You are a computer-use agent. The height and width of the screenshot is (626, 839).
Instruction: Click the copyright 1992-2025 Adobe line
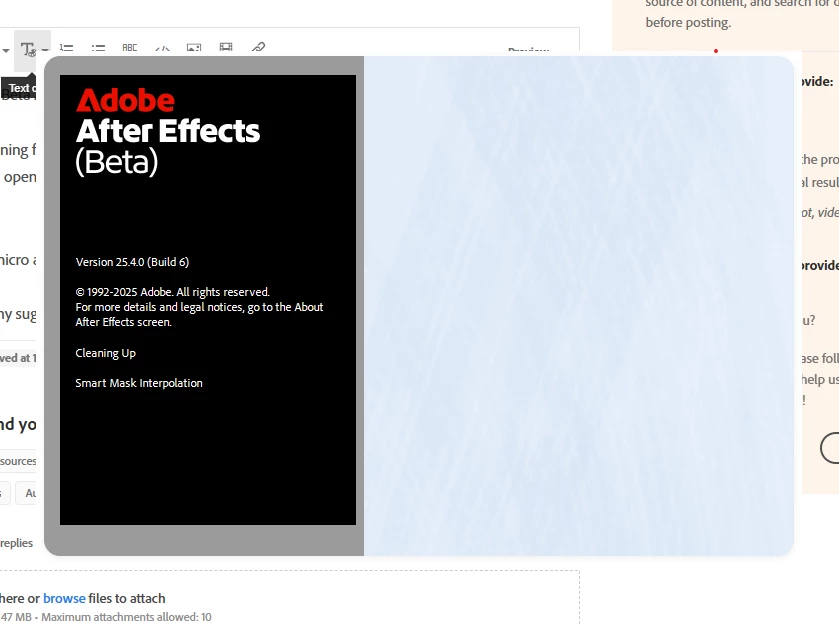pyautogui.click(x=172, y=292)
